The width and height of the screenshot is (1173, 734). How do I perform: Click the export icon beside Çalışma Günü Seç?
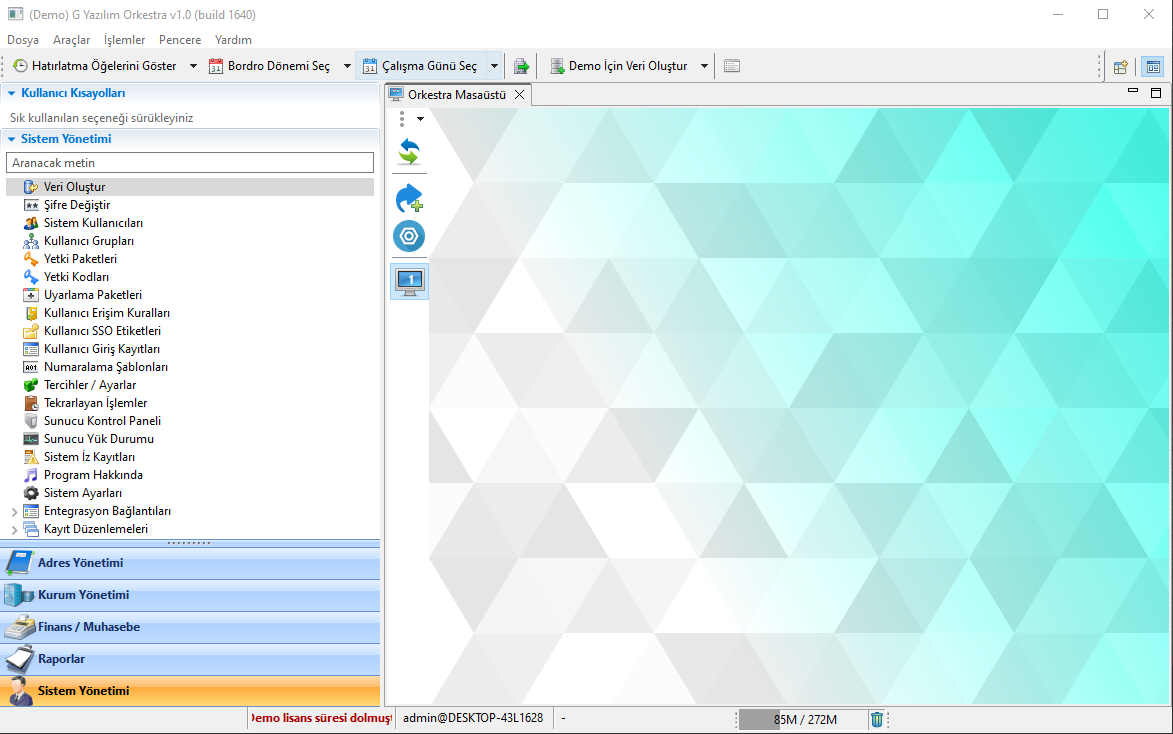pyautogui.click(x=521, y=66)
